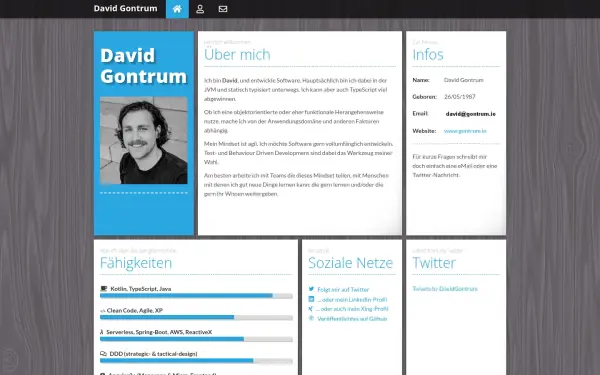Click the code icon beside Clean Code

click(x=103, y=311)
